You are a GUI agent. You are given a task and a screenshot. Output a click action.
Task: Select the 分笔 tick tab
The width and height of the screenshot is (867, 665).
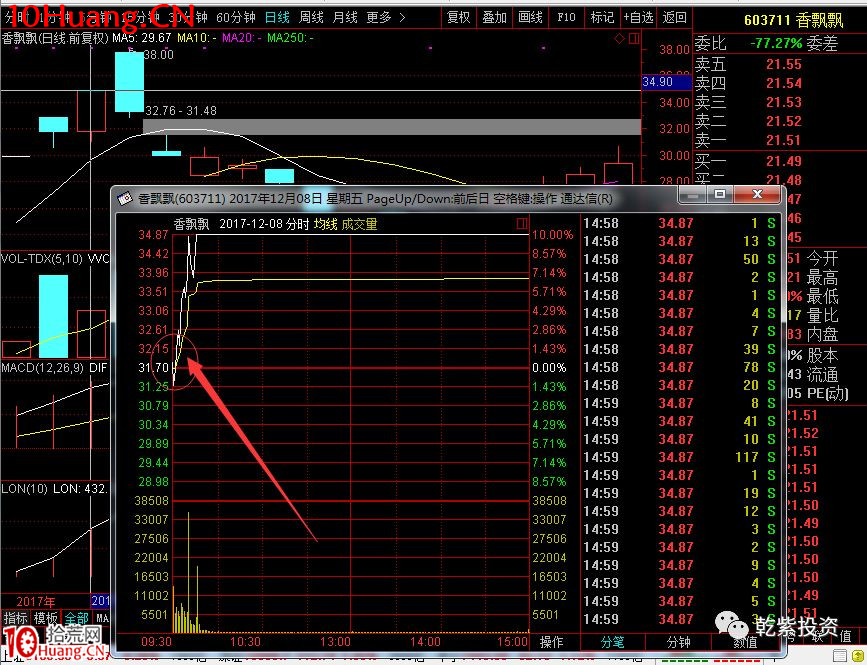613,642
